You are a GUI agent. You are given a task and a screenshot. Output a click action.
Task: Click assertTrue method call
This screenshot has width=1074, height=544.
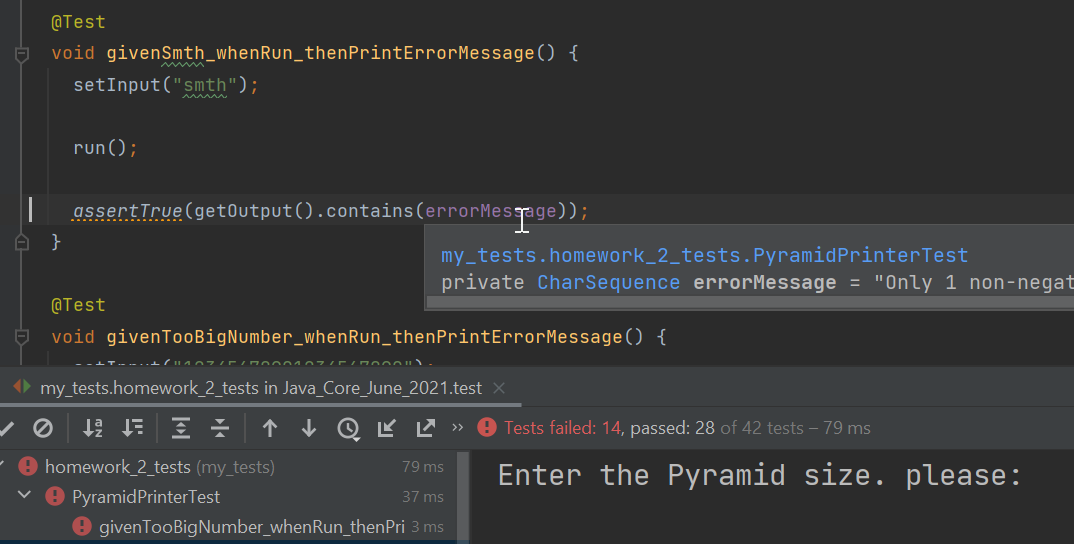127,211
